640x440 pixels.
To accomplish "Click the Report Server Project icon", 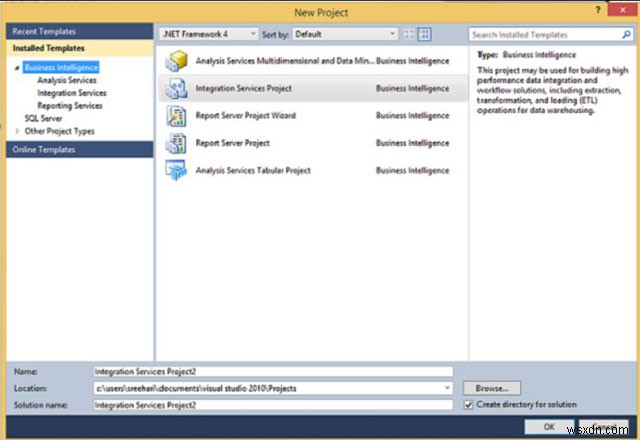I will tap(176, 143).
